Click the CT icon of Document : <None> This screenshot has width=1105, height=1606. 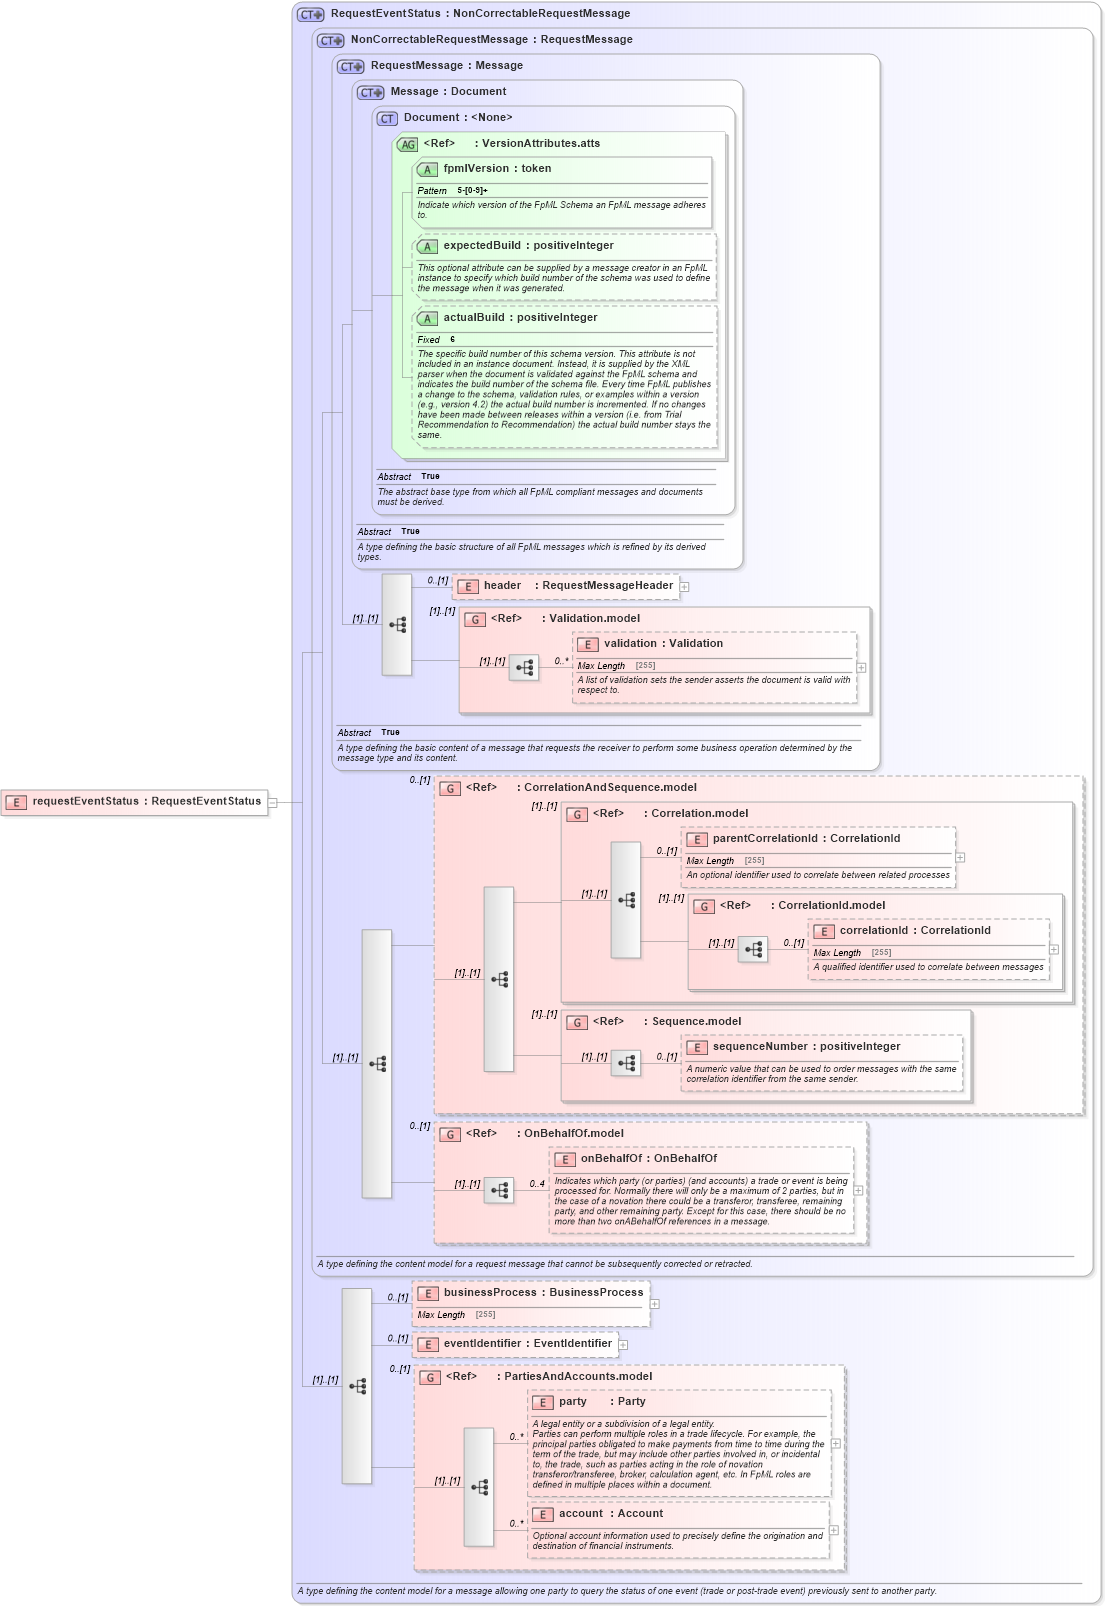point(387,119)
